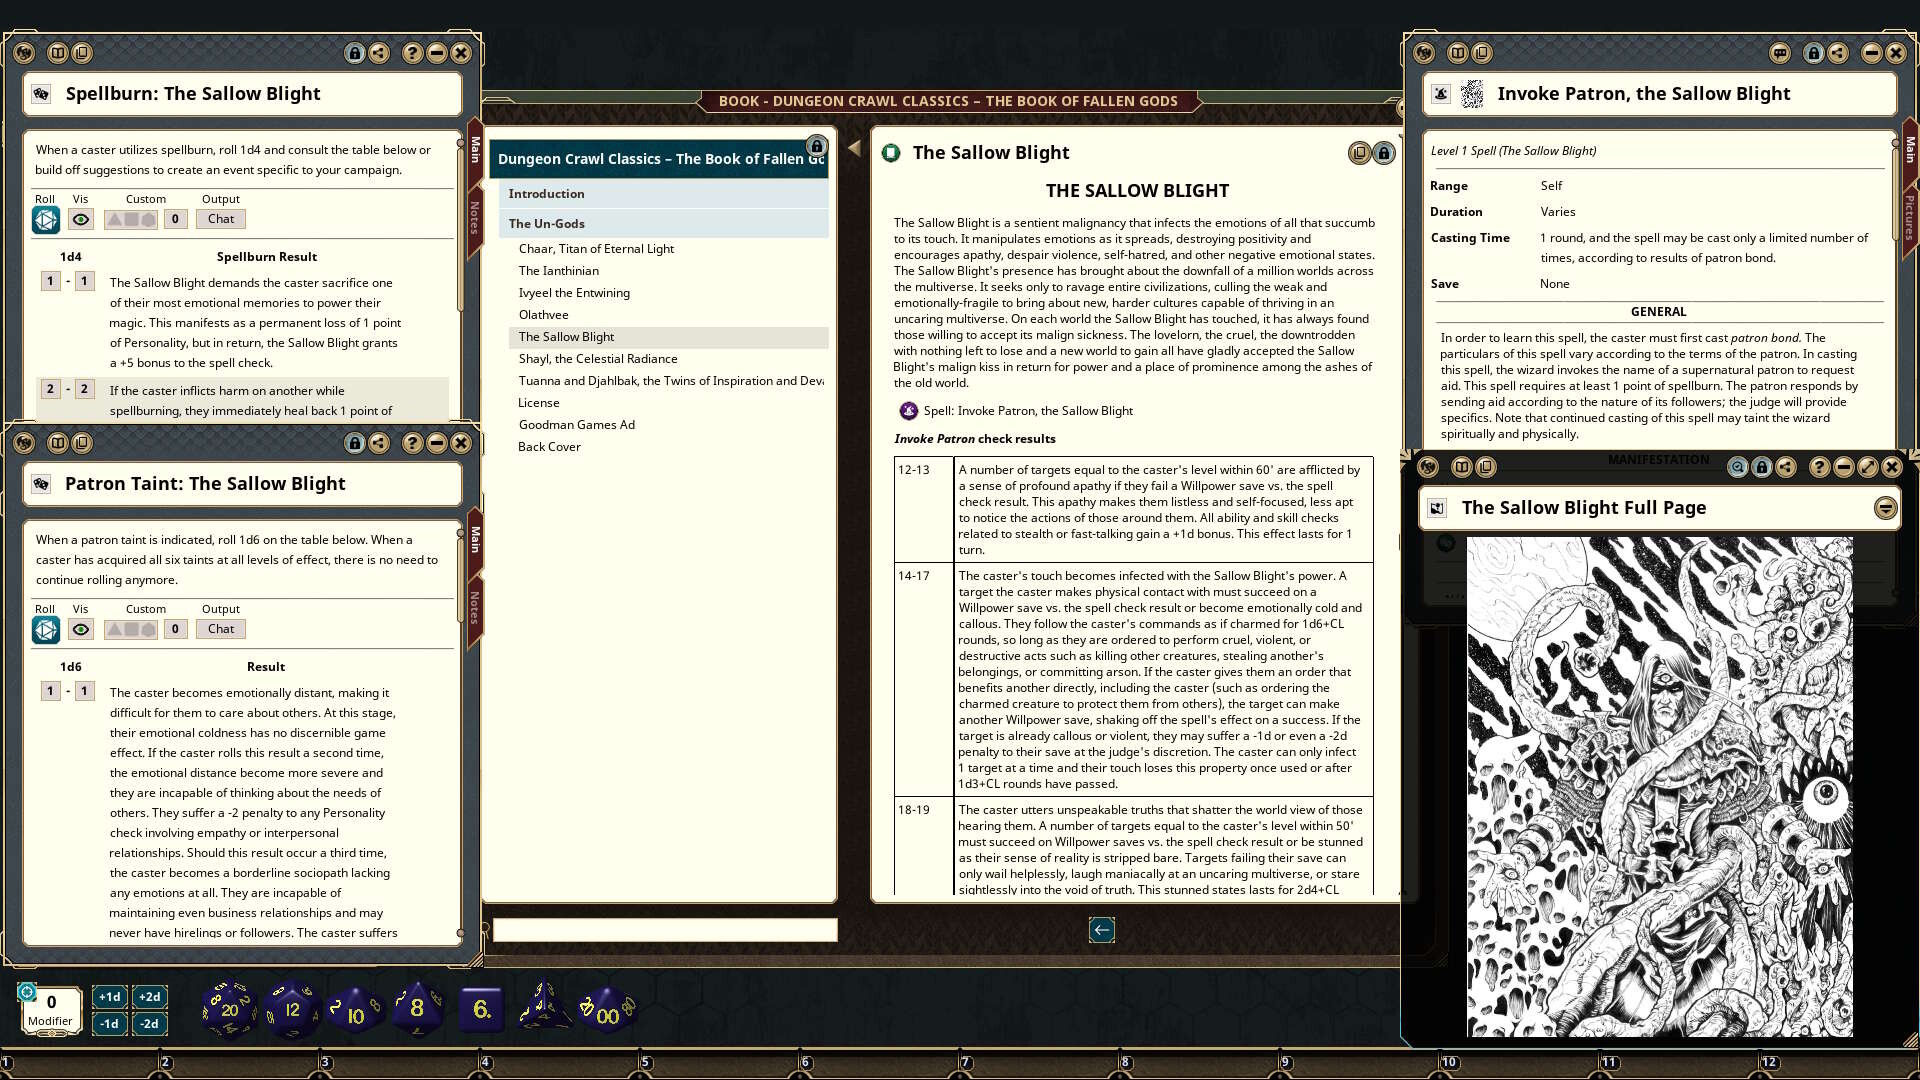Click the pencil edit icon on the image window
The image size is (1920, 1080).
[x=1866, y=467]
